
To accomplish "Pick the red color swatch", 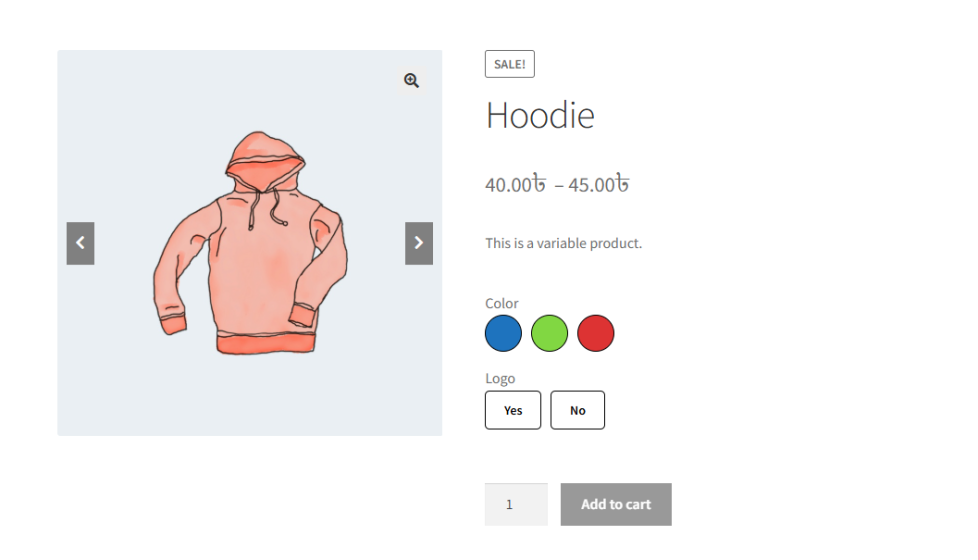I will tap(596, 333).
